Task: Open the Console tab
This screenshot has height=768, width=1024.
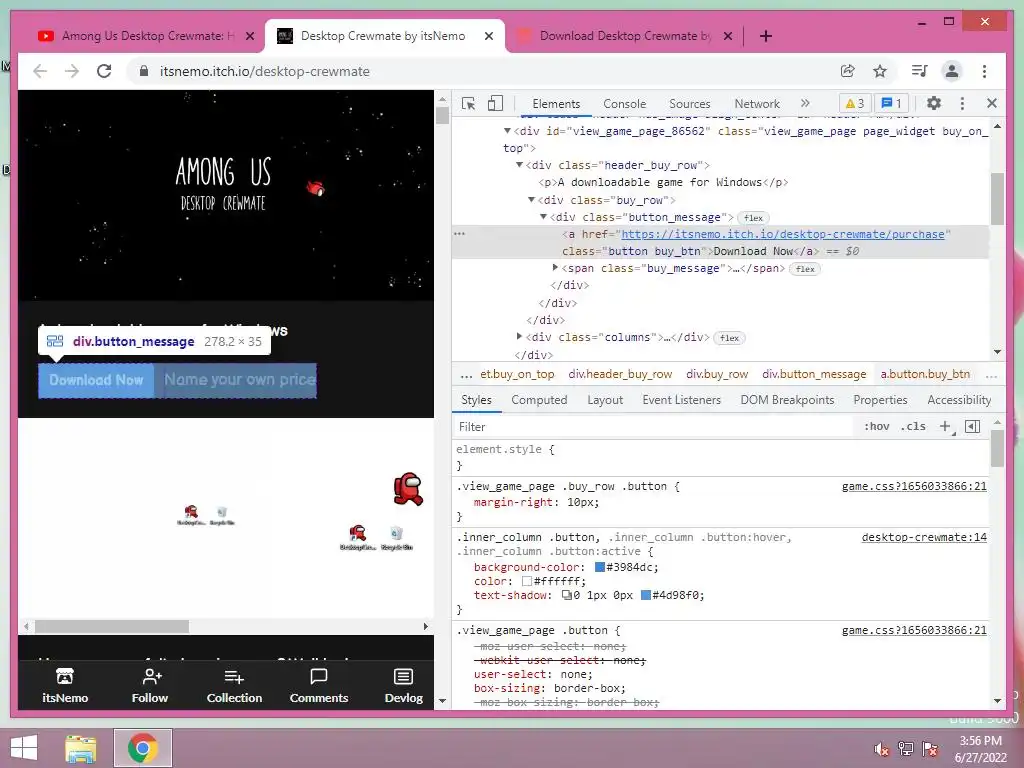Action: pos(624,104)
